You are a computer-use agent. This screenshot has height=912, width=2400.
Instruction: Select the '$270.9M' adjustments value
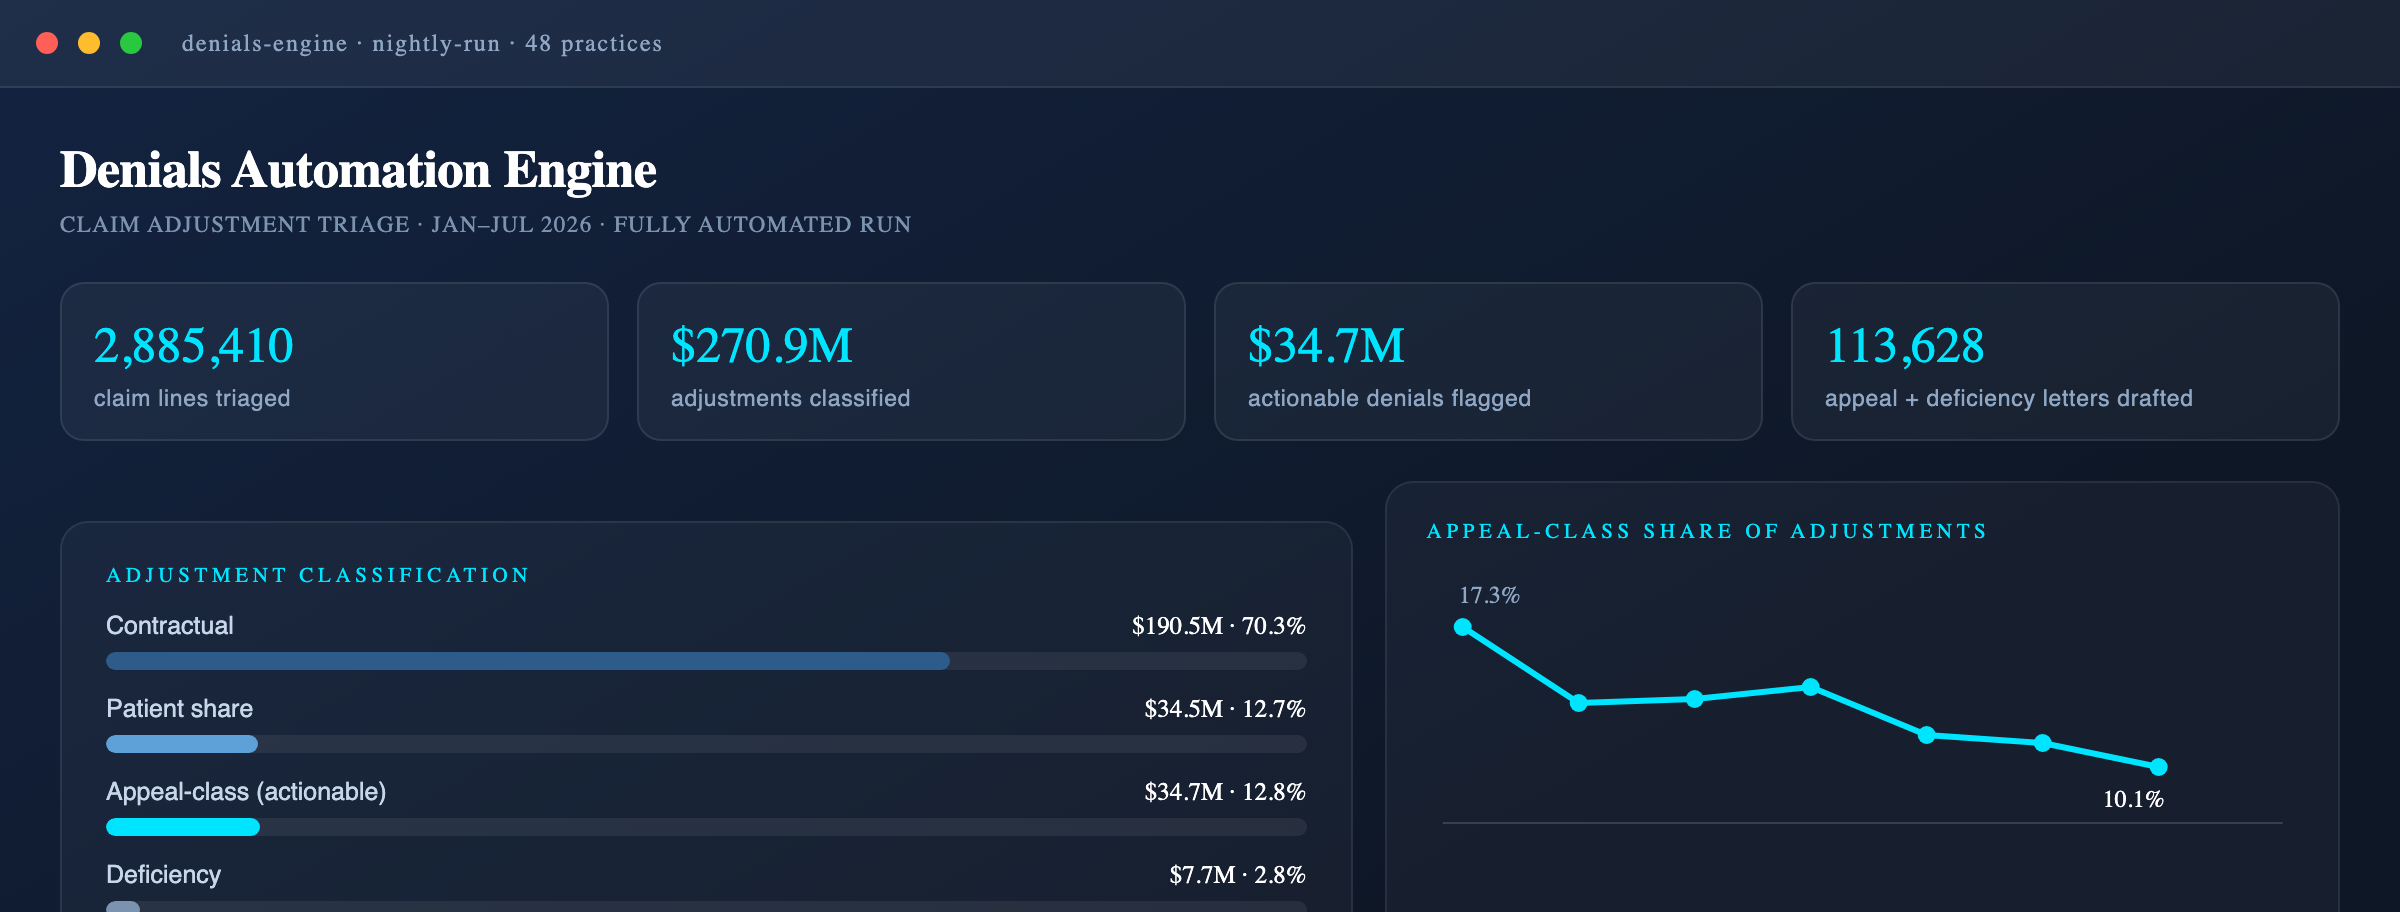point(761,346)
